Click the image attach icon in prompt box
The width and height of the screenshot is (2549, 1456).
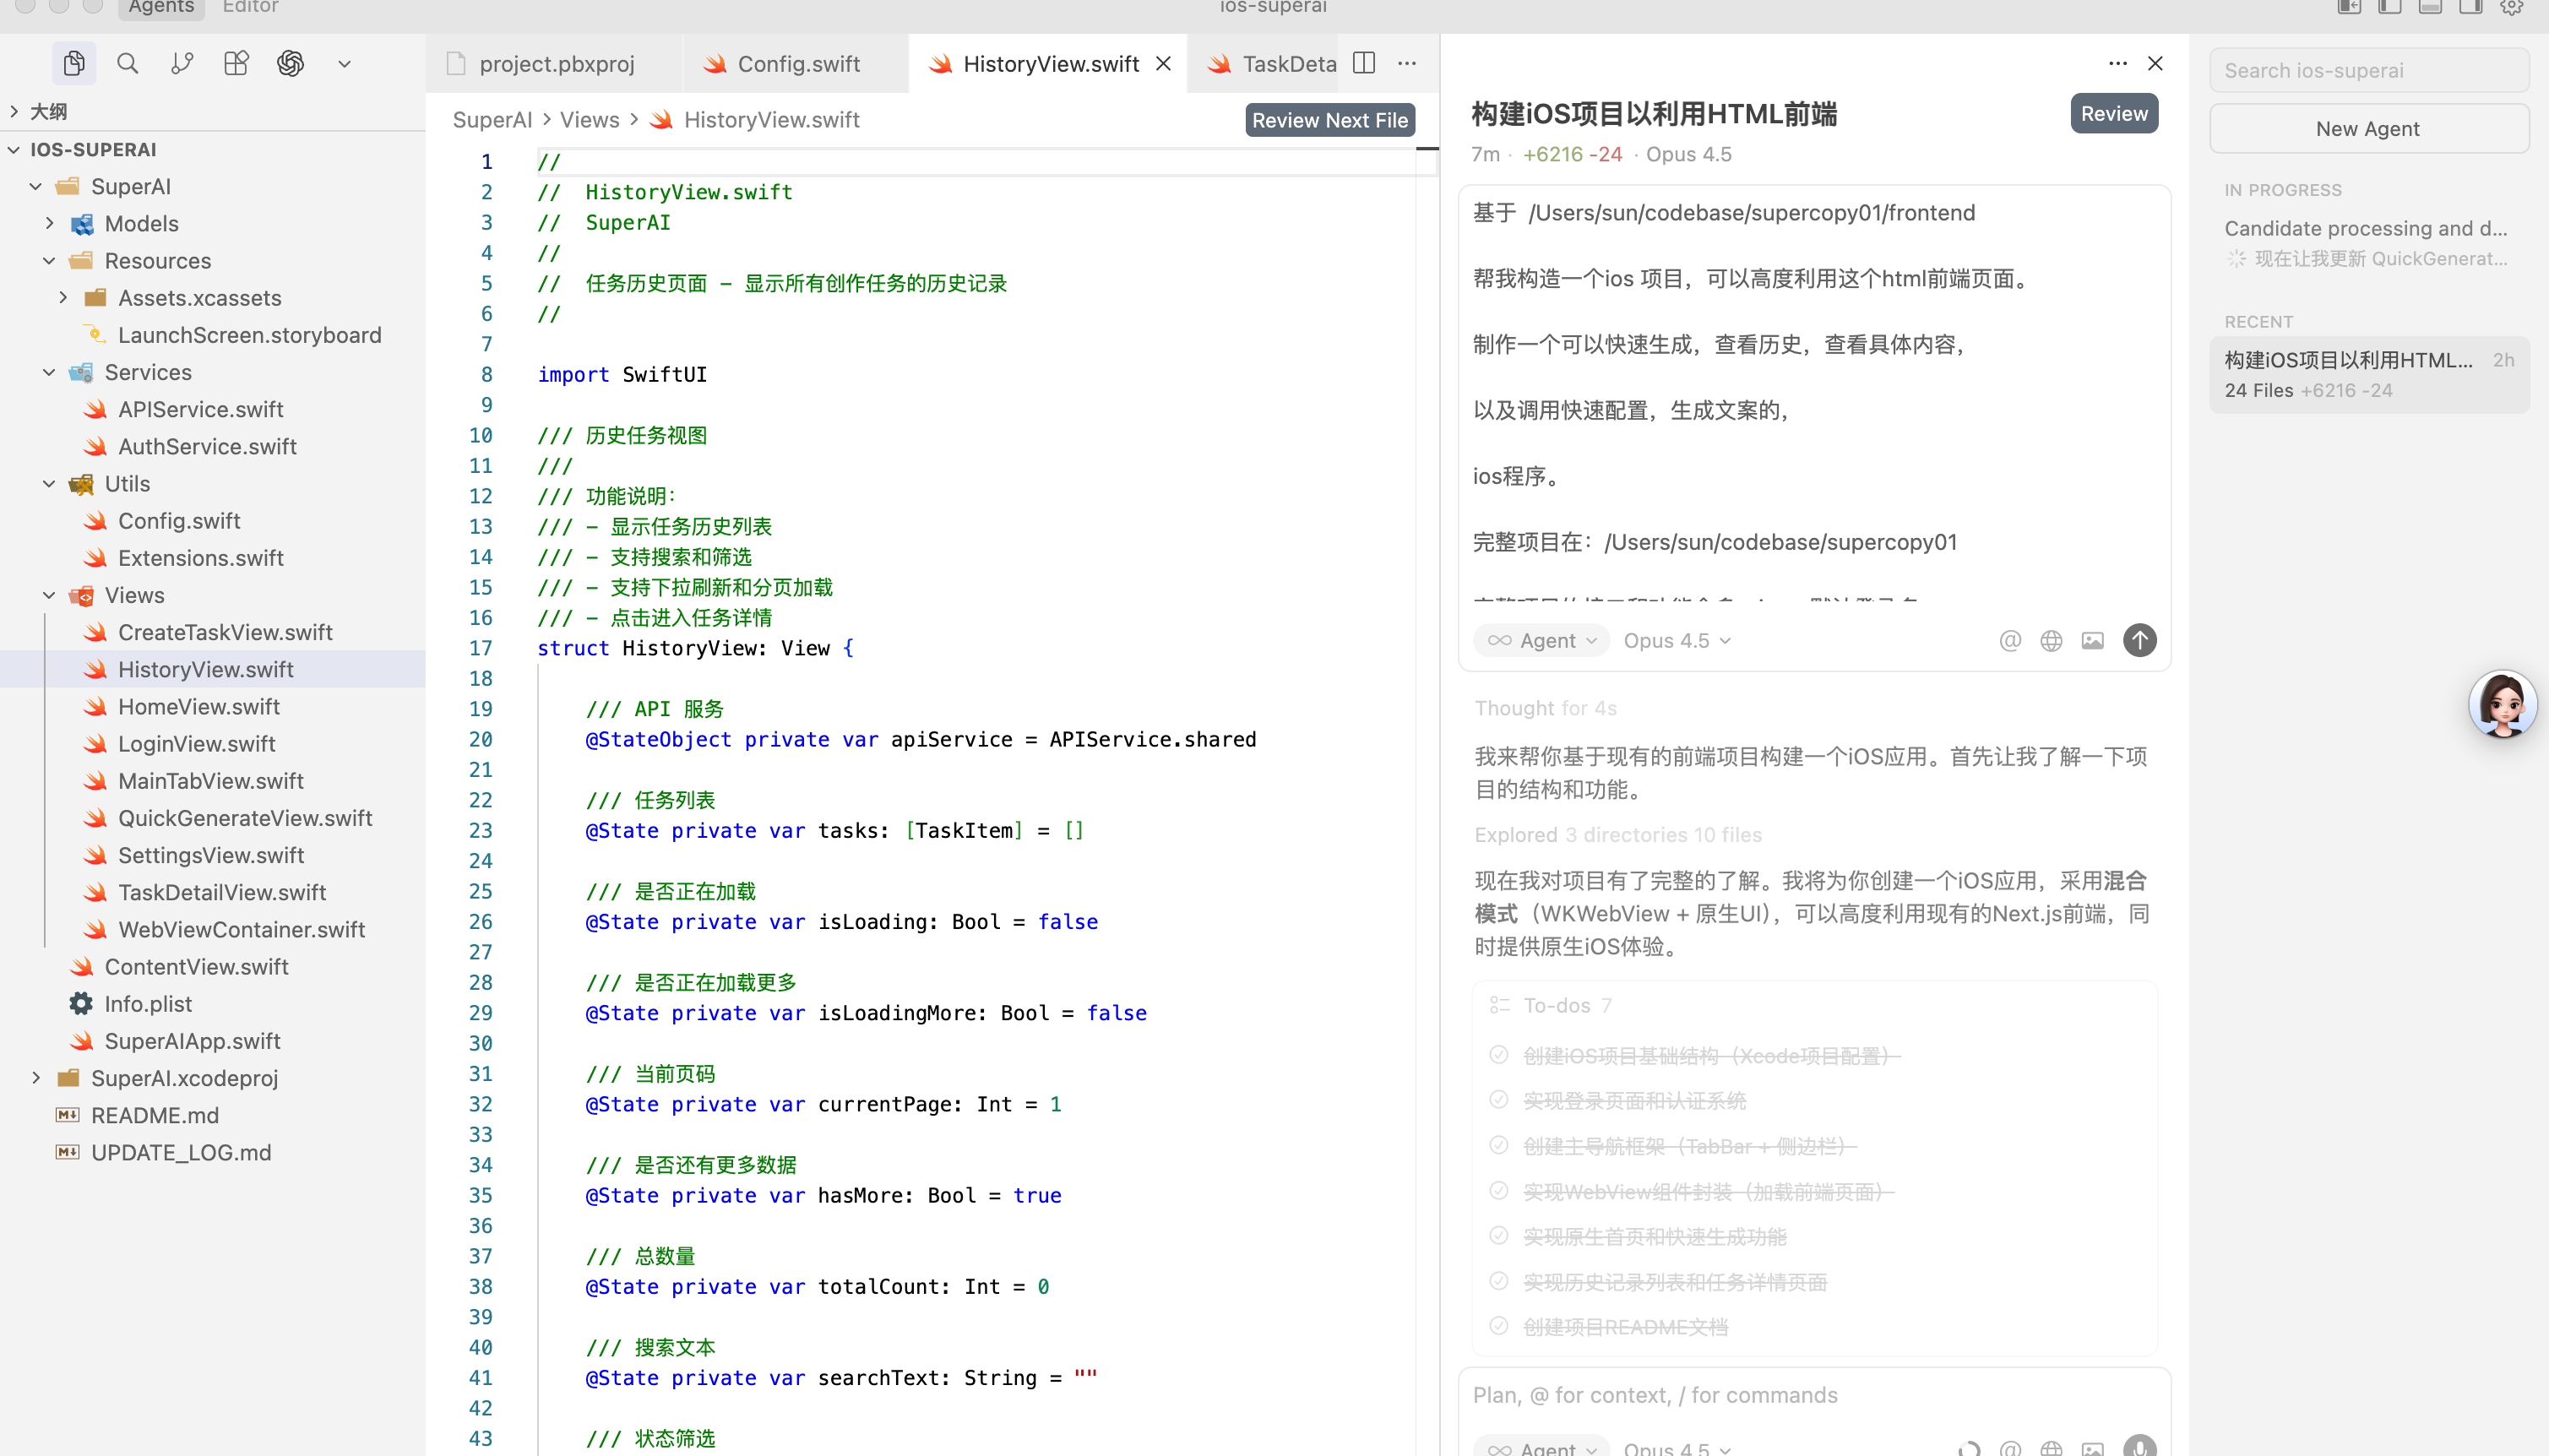[x=2092, y=640]
